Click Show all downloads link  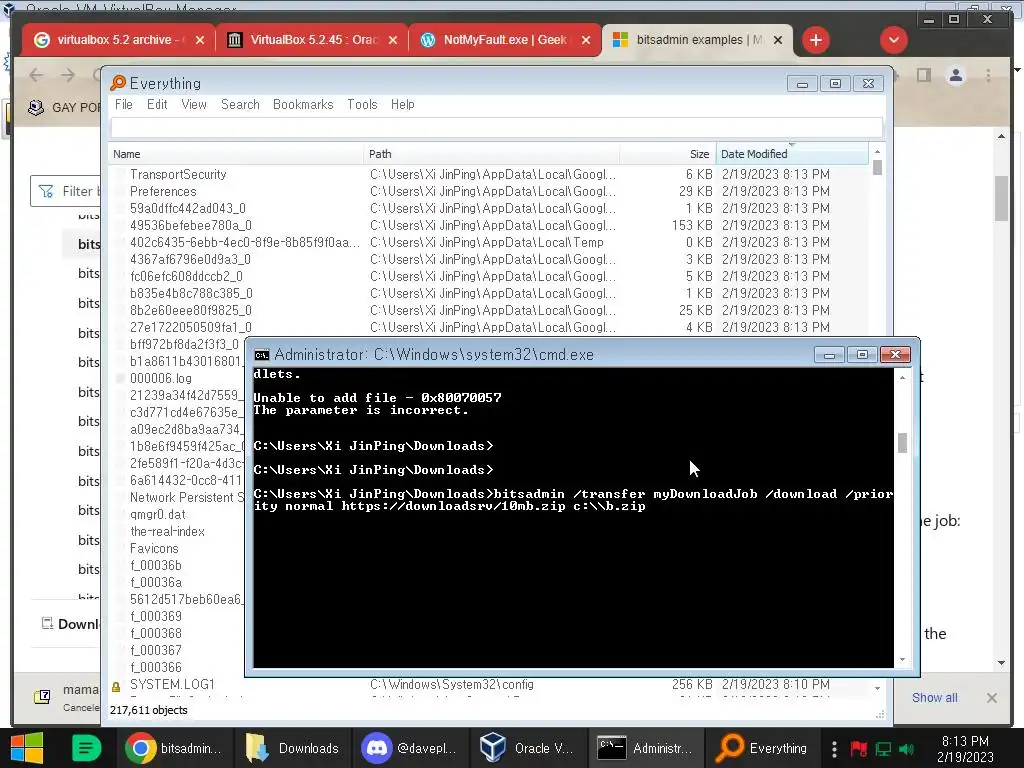(935, 697)
